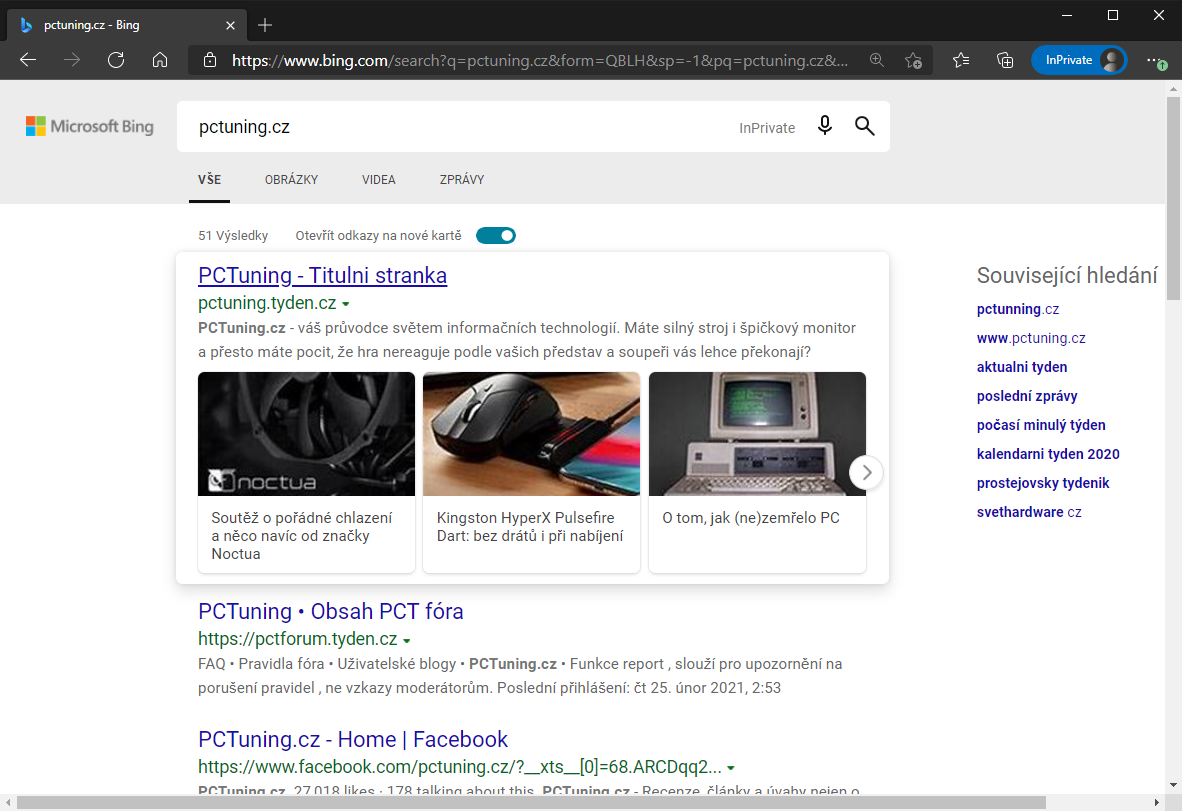Expand the dropdown arrow by the facebook.com URL
This screenshot has height=811, width=1182.
pos(730,769)
